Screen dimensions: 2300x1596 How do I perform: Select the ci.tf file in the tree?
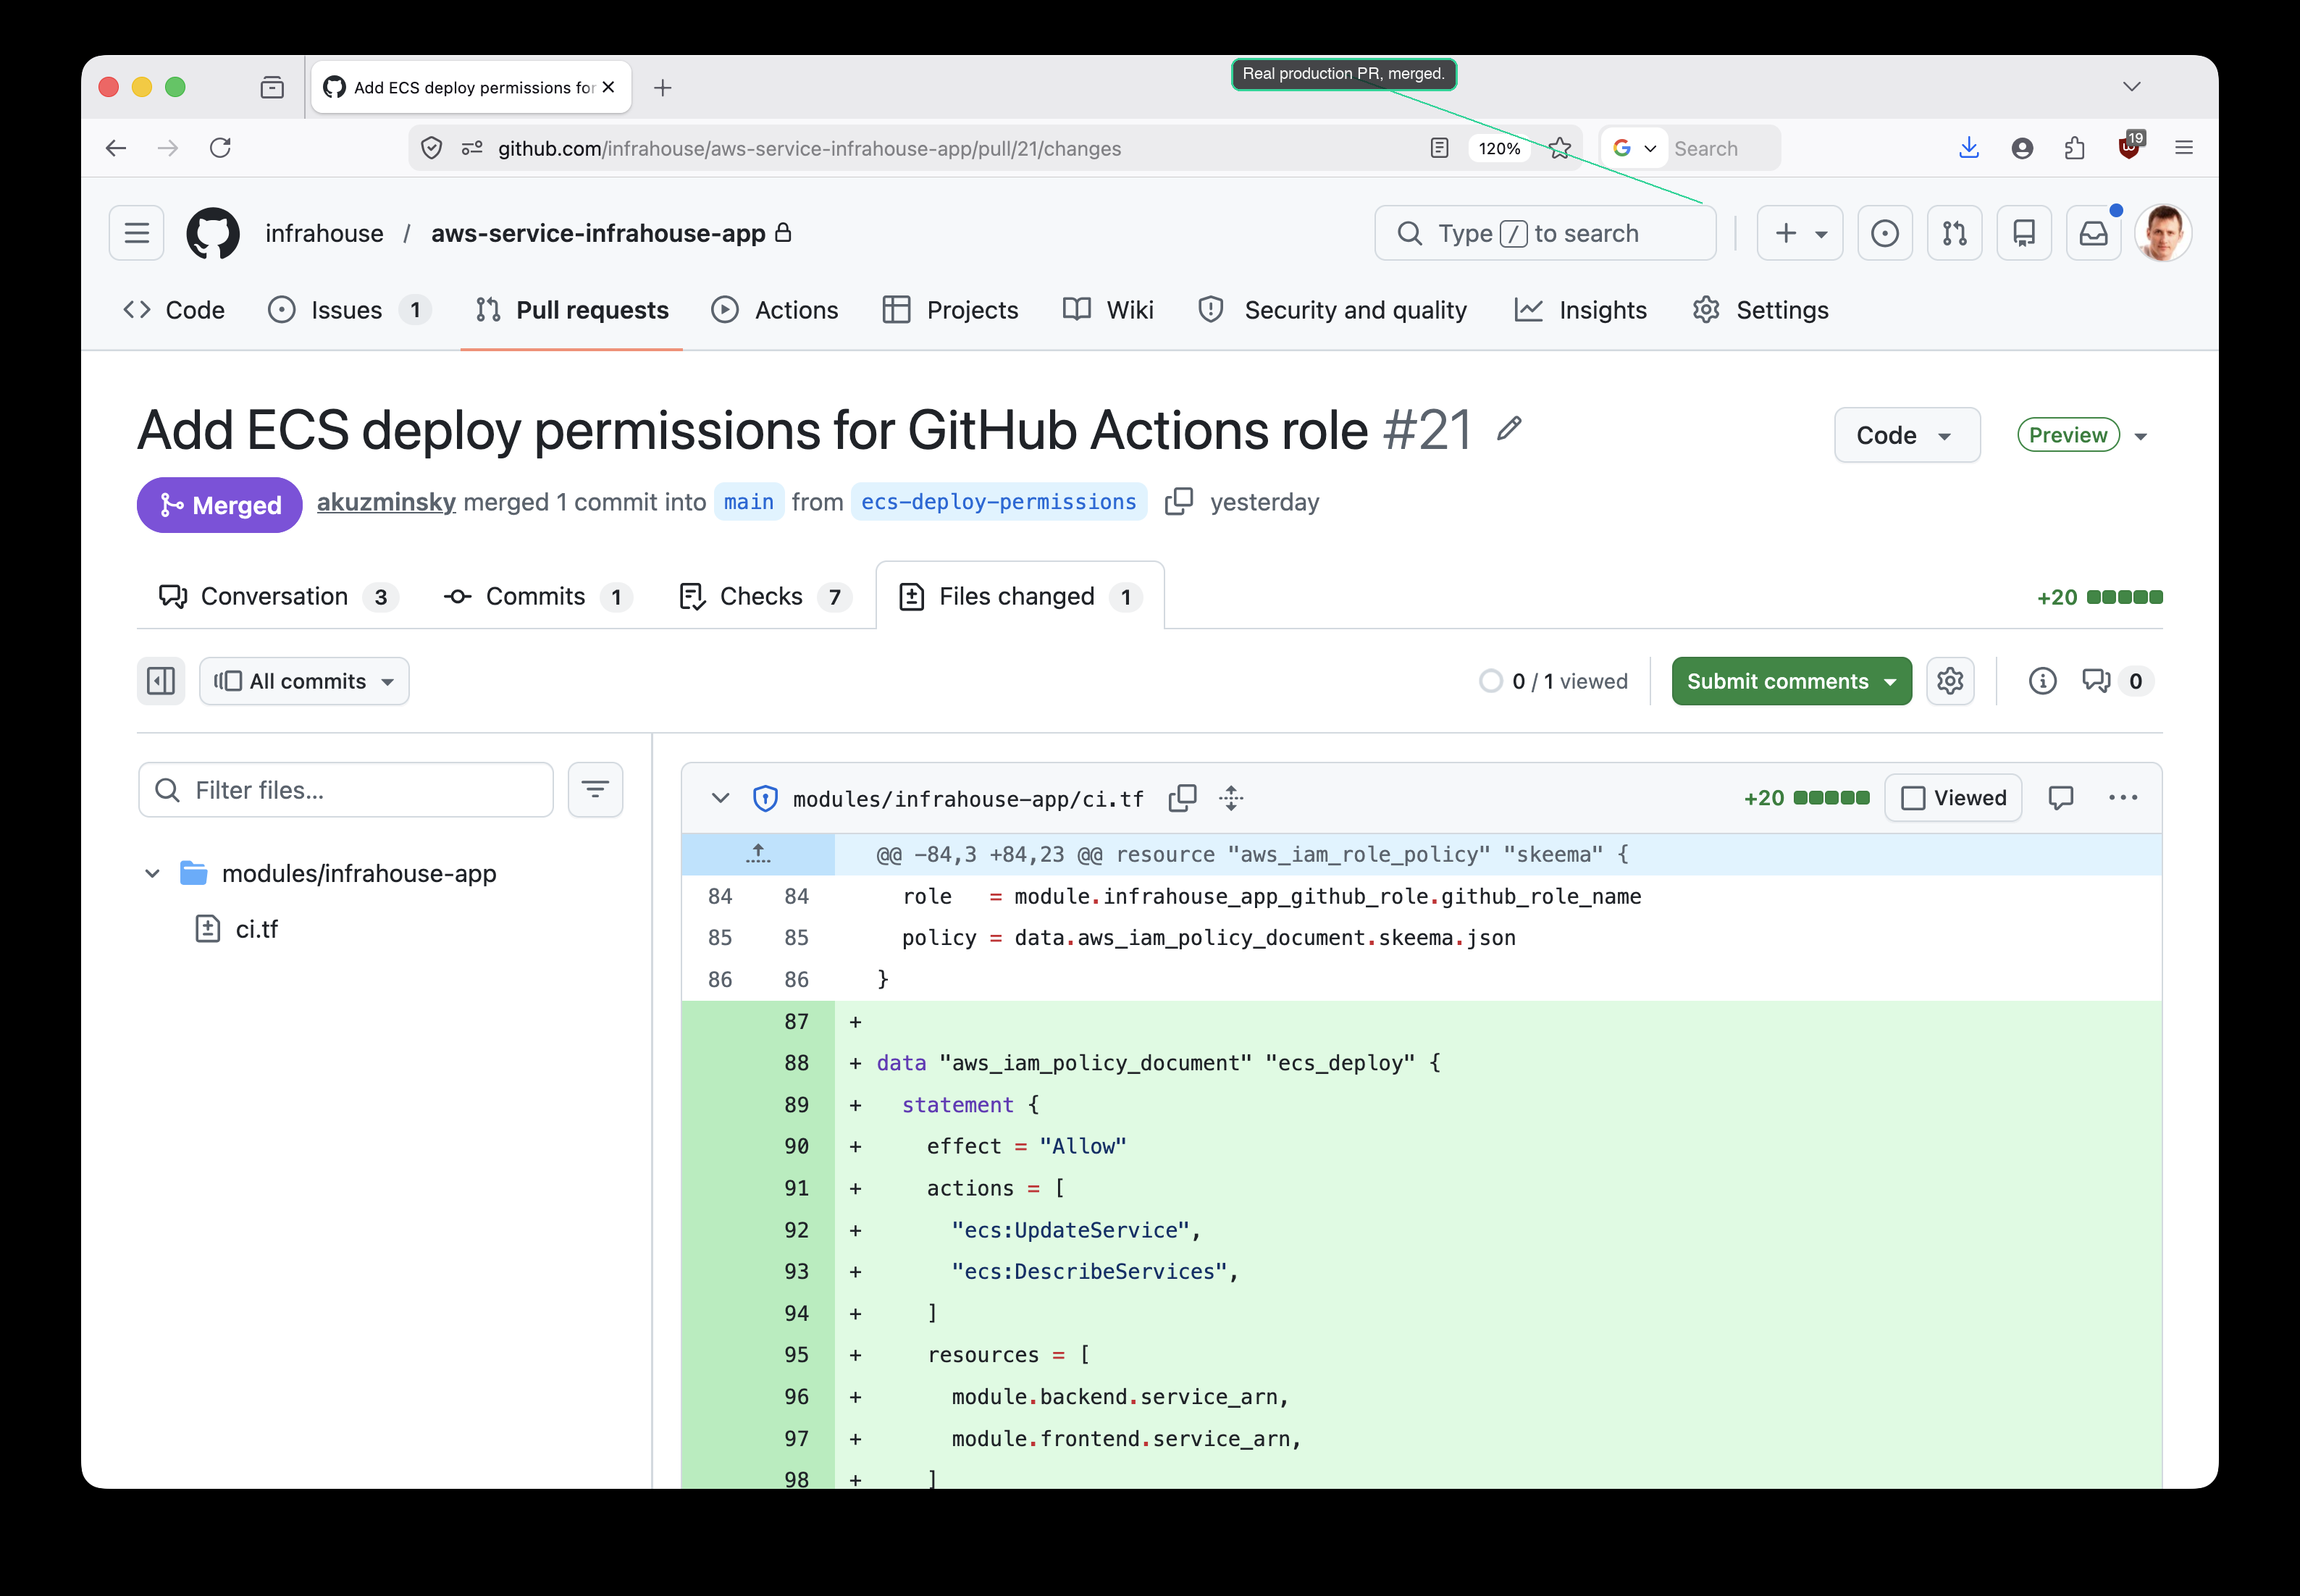click(x=256, y=929)
